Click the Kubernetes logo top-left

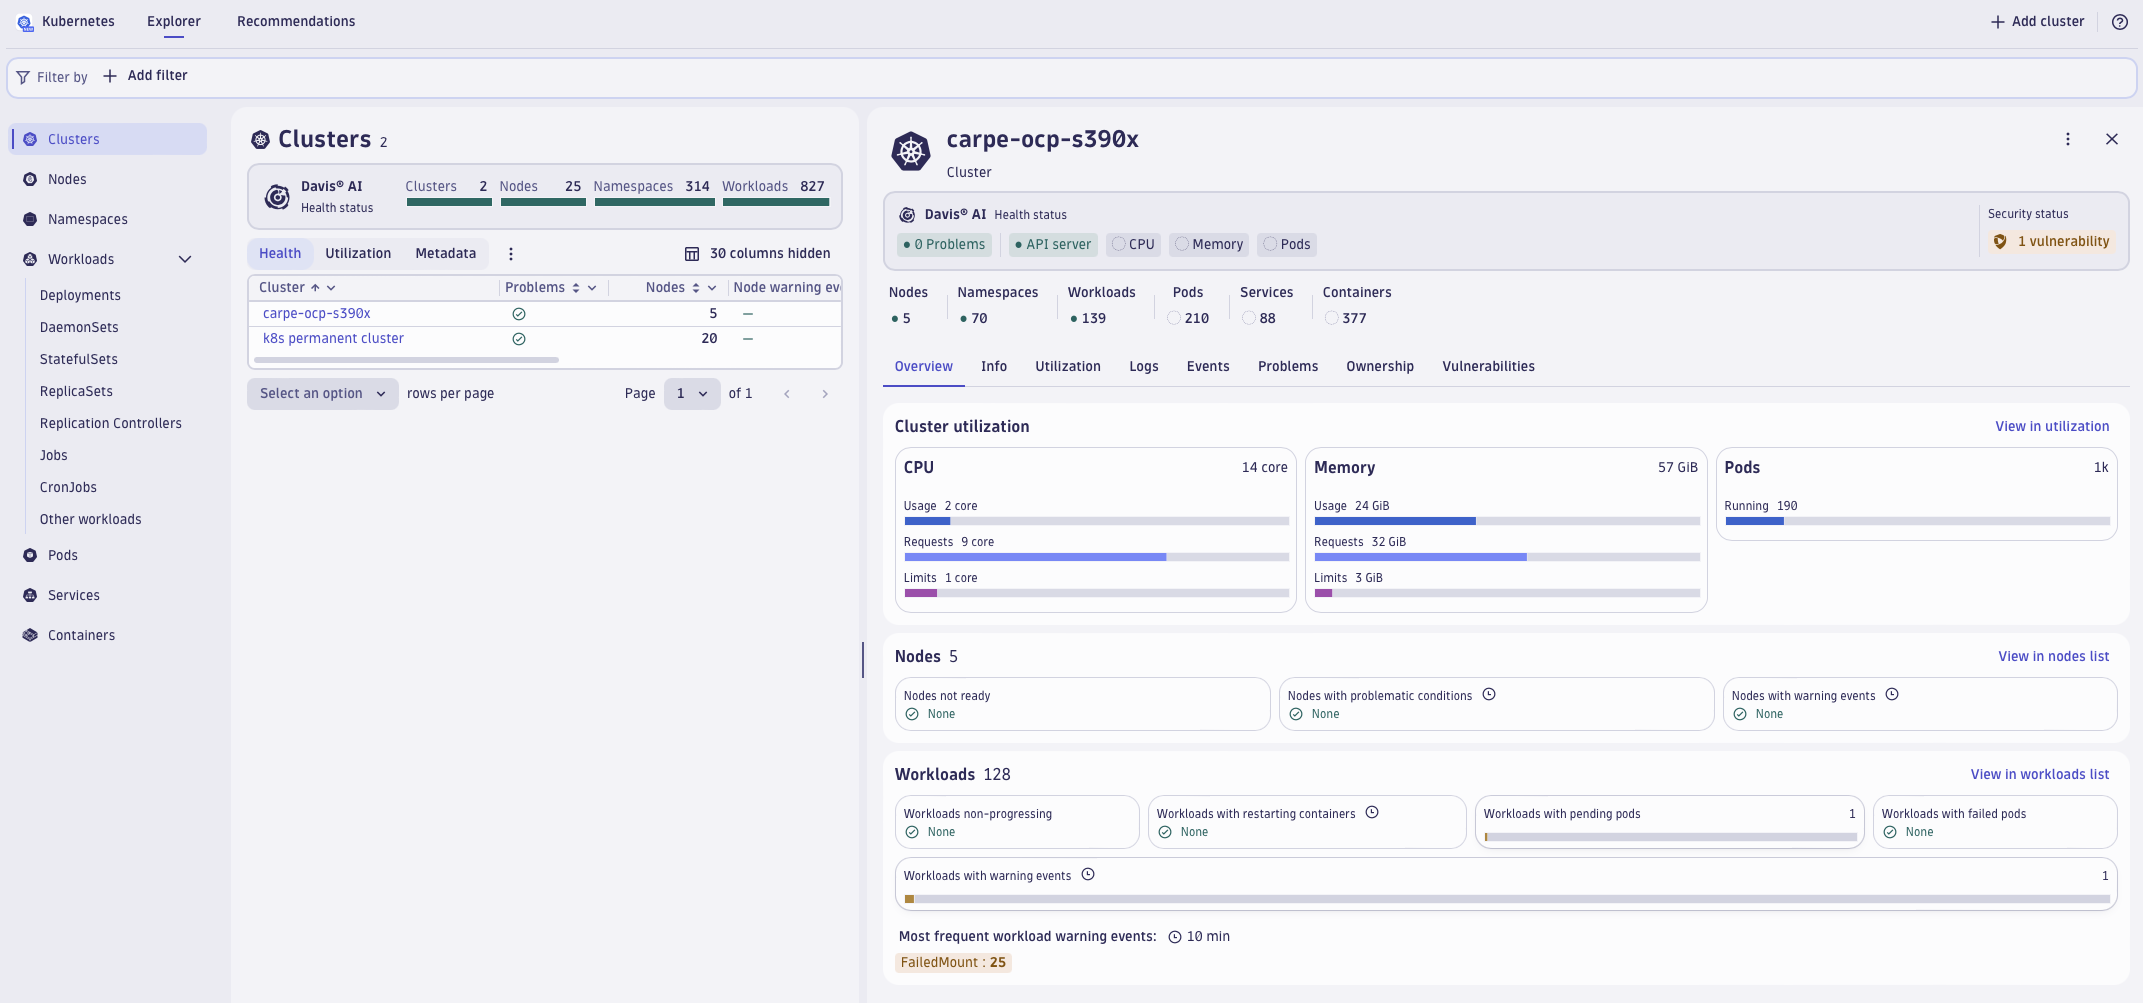click(x=25, y=22)
